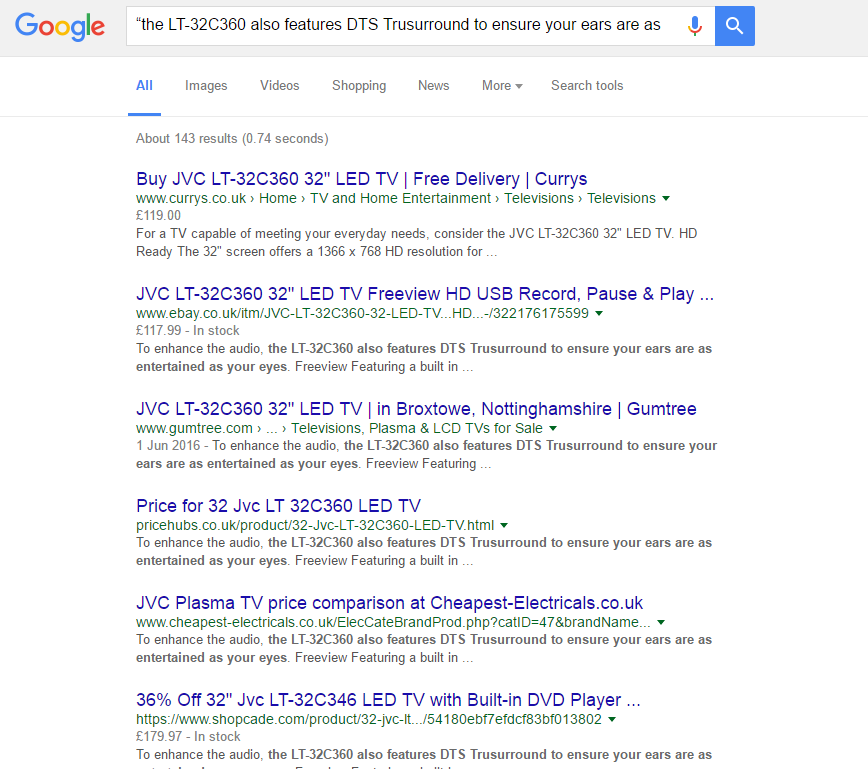Switch to the Images tab
The image size is (868, 769).
206,86
